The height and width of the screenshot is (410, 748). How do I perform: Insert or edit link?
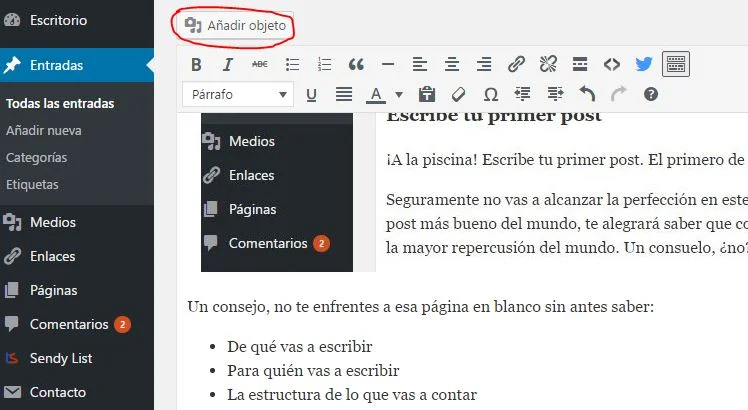[516, 64]
